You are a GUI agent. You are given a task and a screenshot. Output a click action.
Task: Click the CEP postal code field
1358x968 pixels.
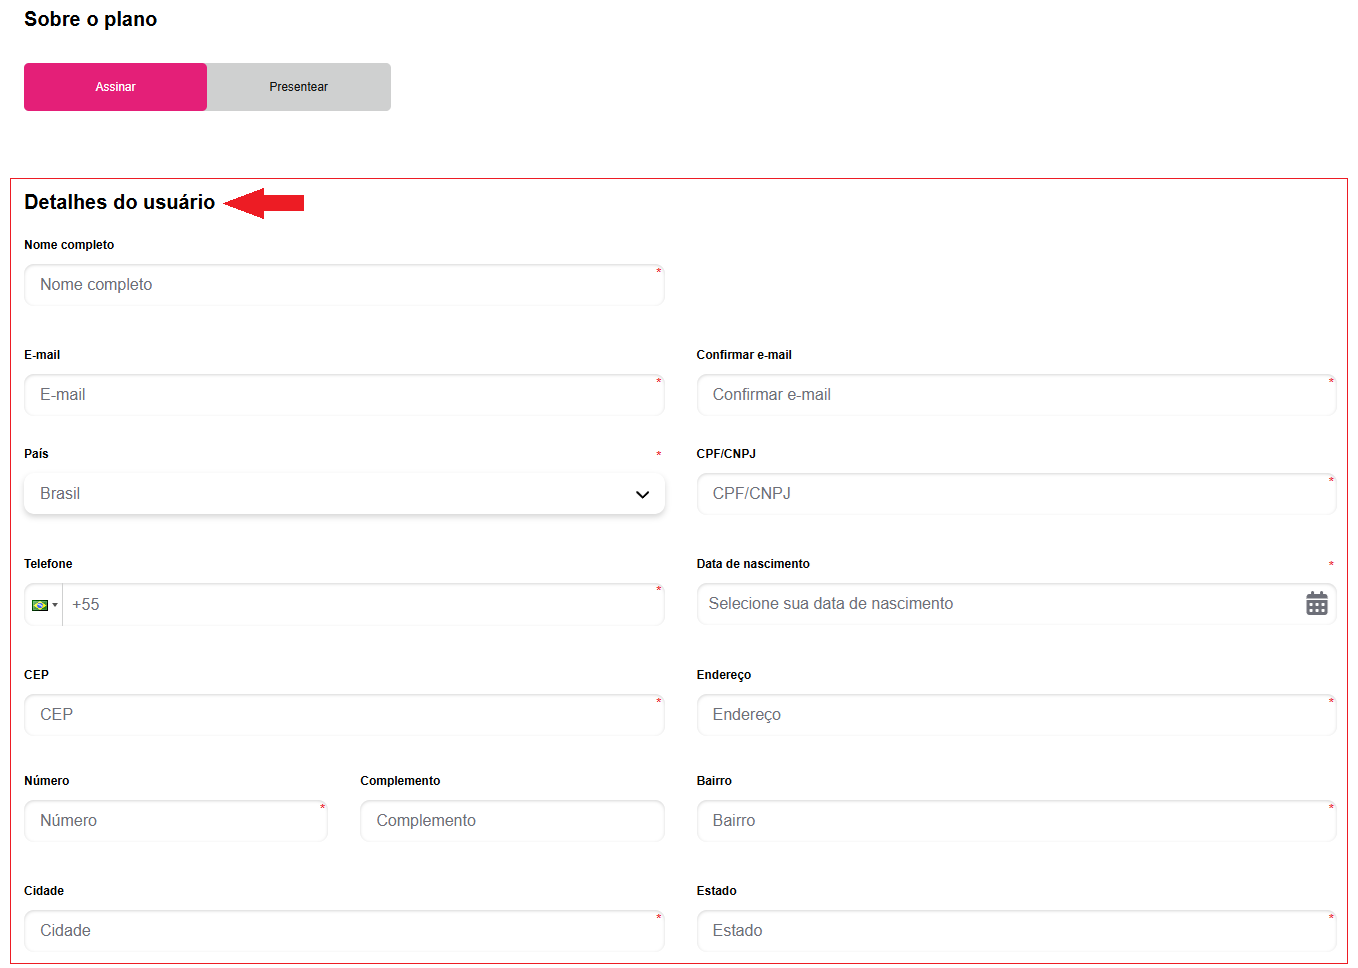click(x=343, y=715)
